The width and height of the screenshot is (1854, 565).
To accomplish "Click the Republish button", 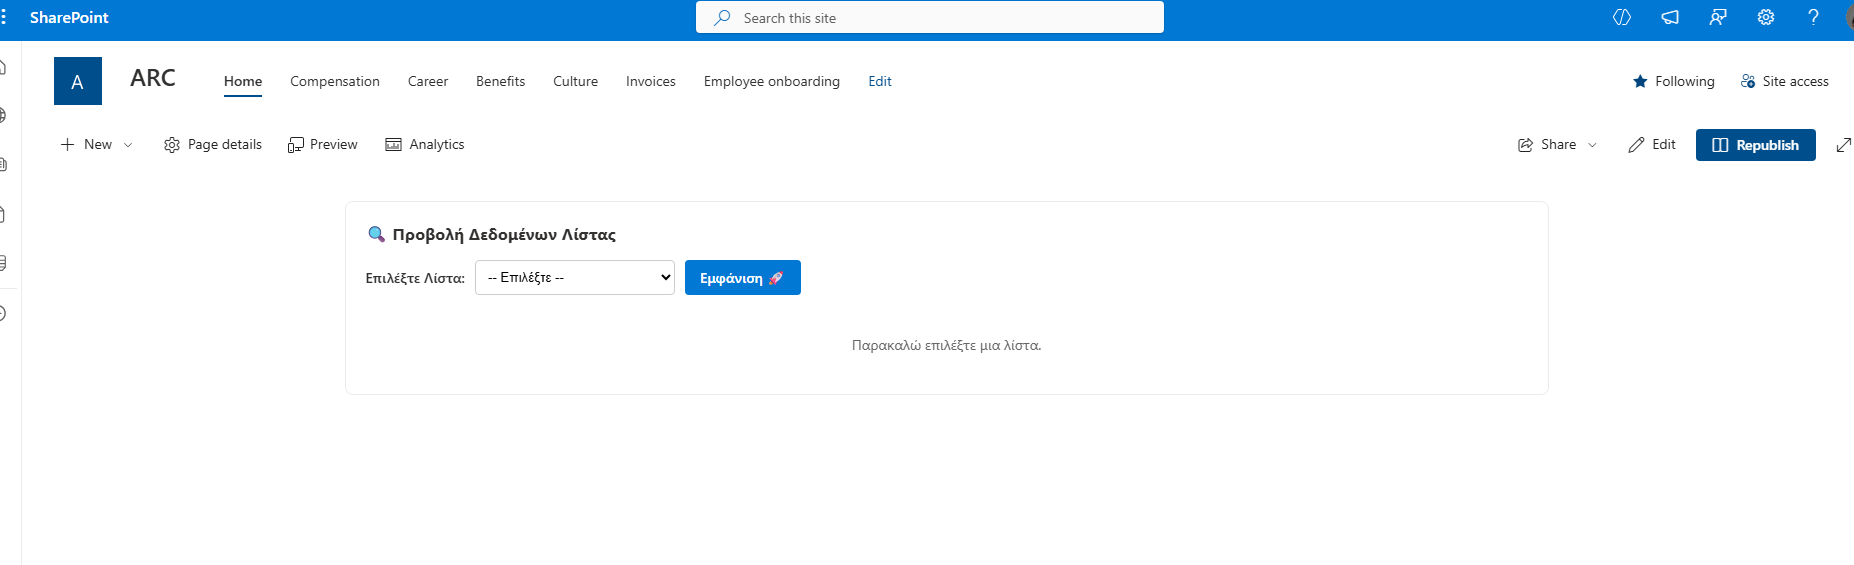I will pyautogui.click(x=1755, y=145).
